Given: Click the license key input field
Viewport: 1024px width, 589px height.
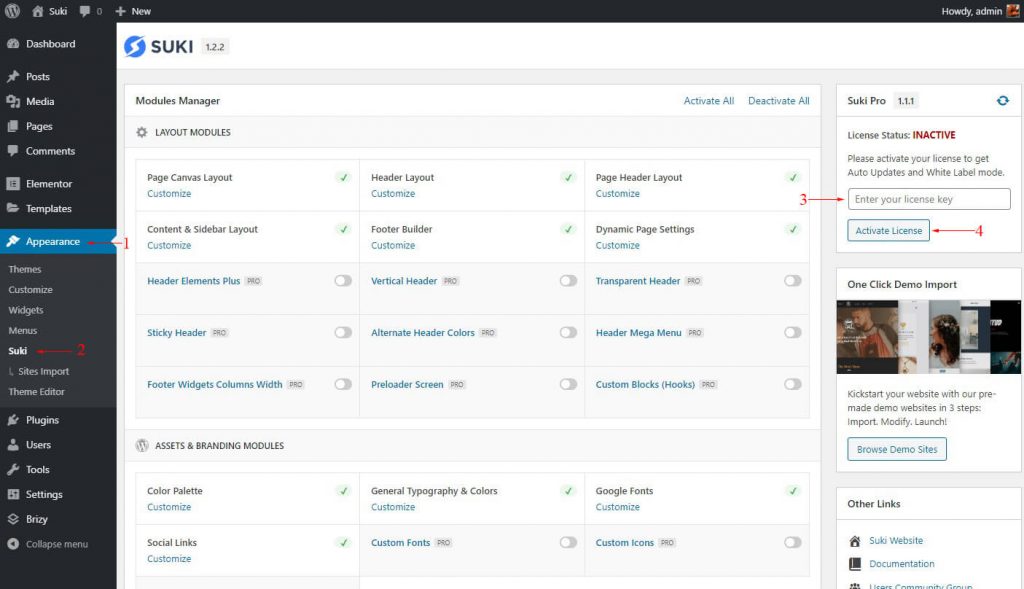Looking at the screenshot, I should coord(929,199).
